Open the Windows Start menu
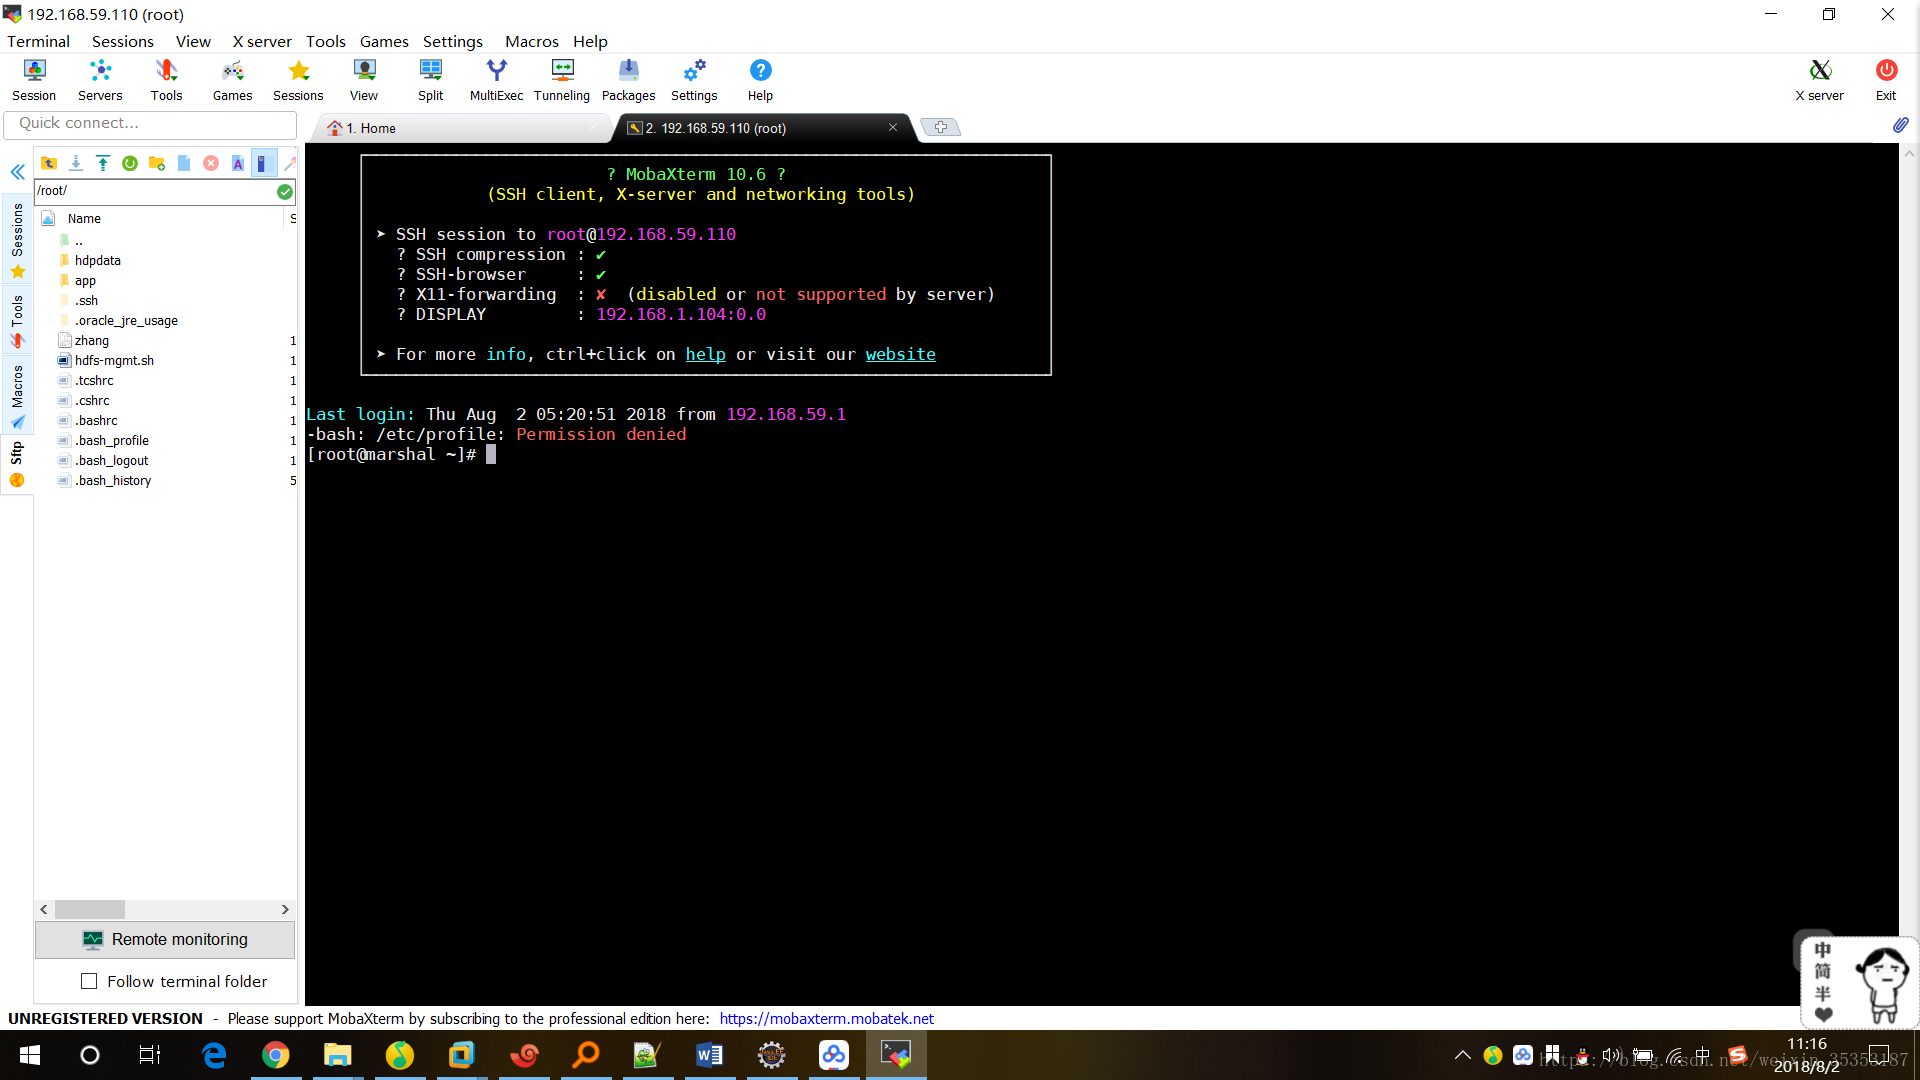1920x1080 pixels. point(29,1055)
